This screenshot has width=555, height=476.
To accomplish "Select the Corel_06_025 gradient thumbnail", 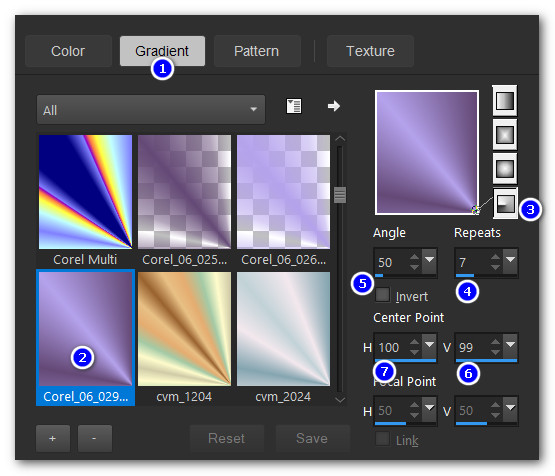I will point(184,192).
